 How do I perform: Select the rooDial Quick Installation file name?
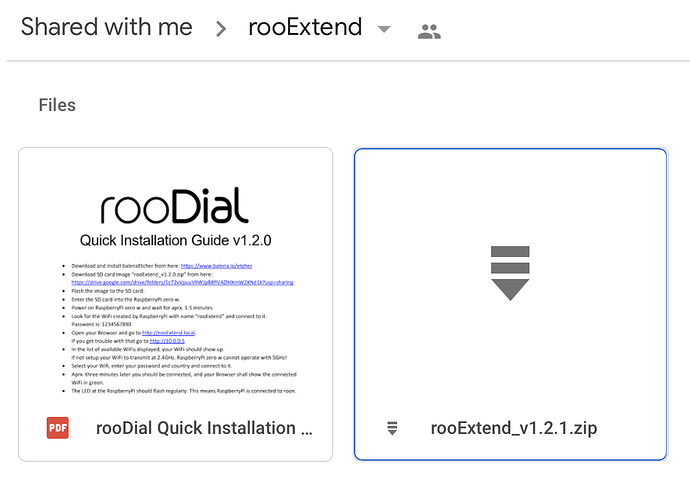(204, 428)
